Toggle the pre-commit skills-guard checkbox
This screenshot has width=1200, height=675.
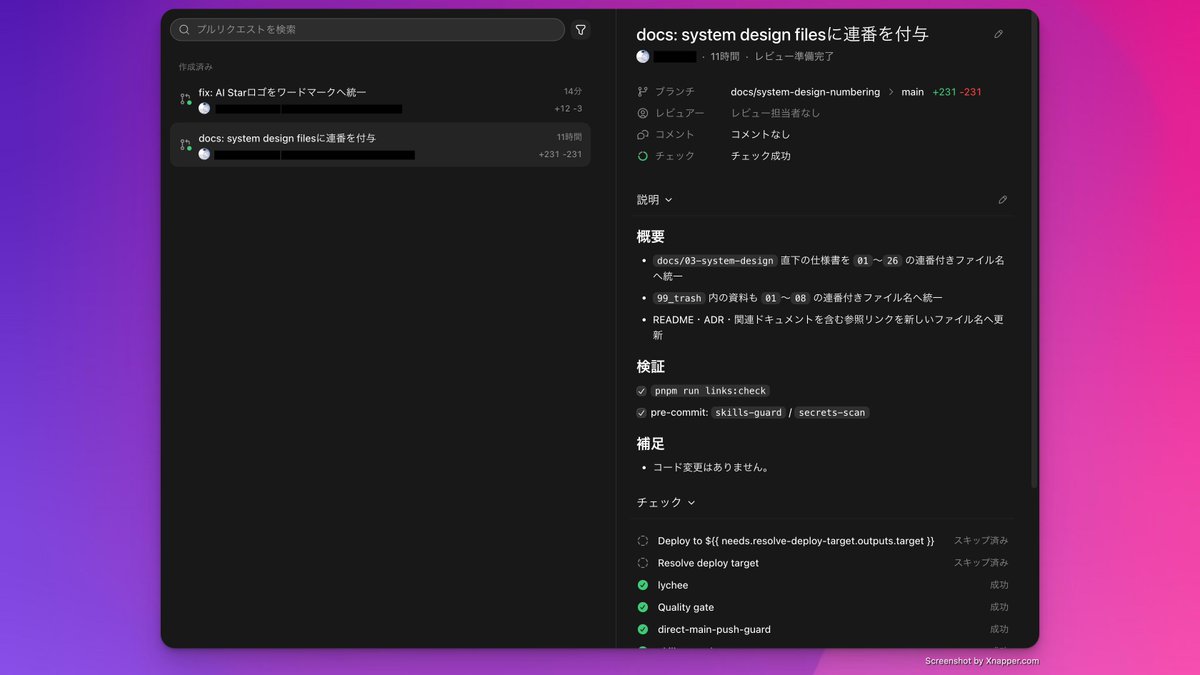(642, 413)
